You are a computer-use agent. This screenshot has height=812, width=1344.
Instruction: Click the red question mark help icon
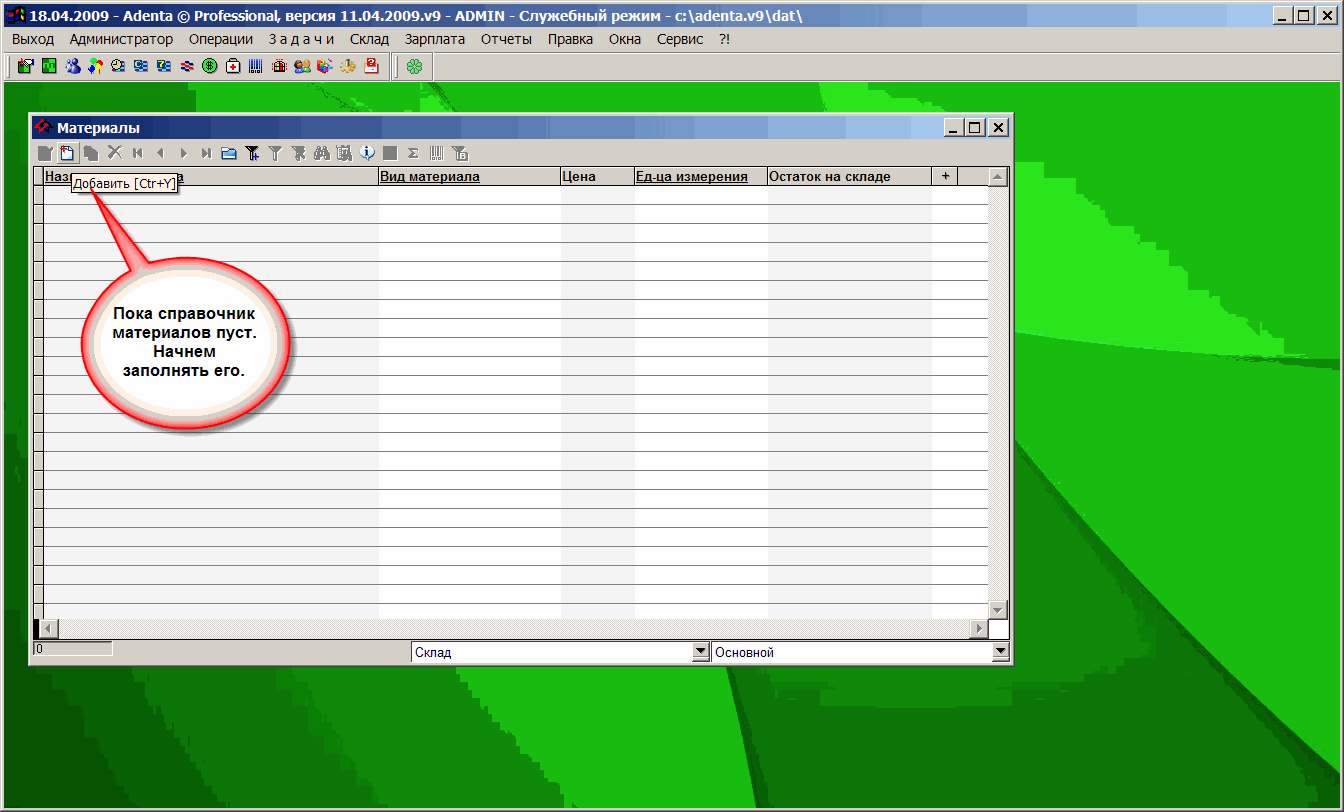tap(371, 66)
